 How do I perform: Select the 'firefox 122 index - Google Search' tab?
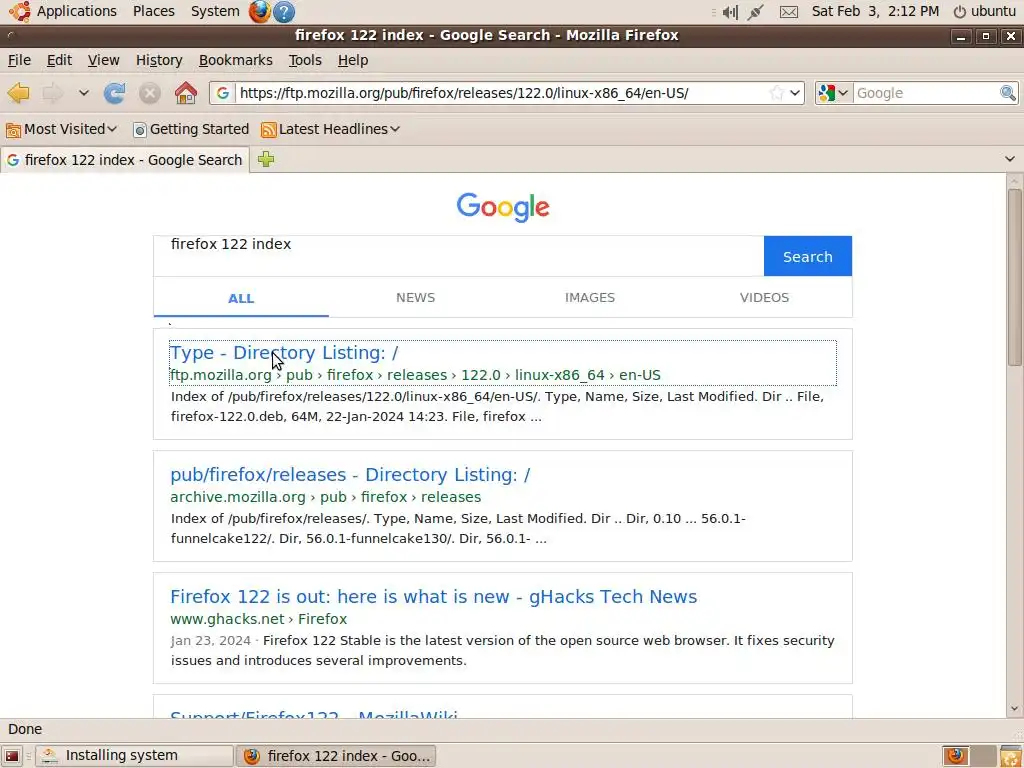(x=125, y=160)
